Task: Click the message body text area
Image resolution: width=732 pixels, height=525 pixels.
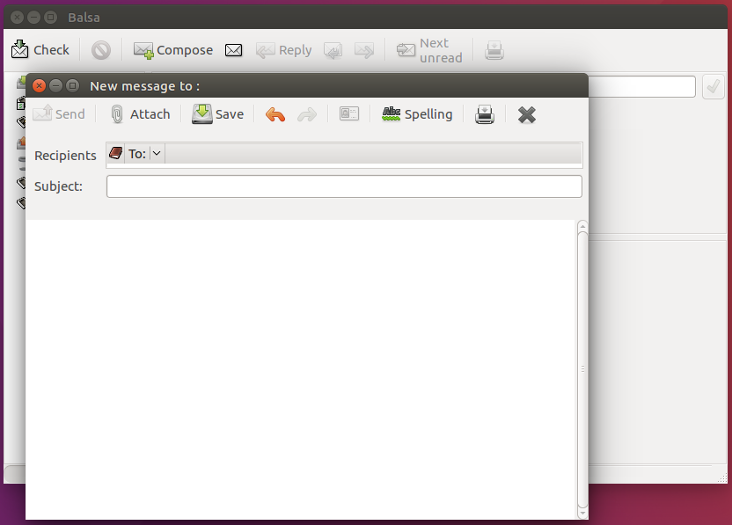Action: tap(301, 370)
